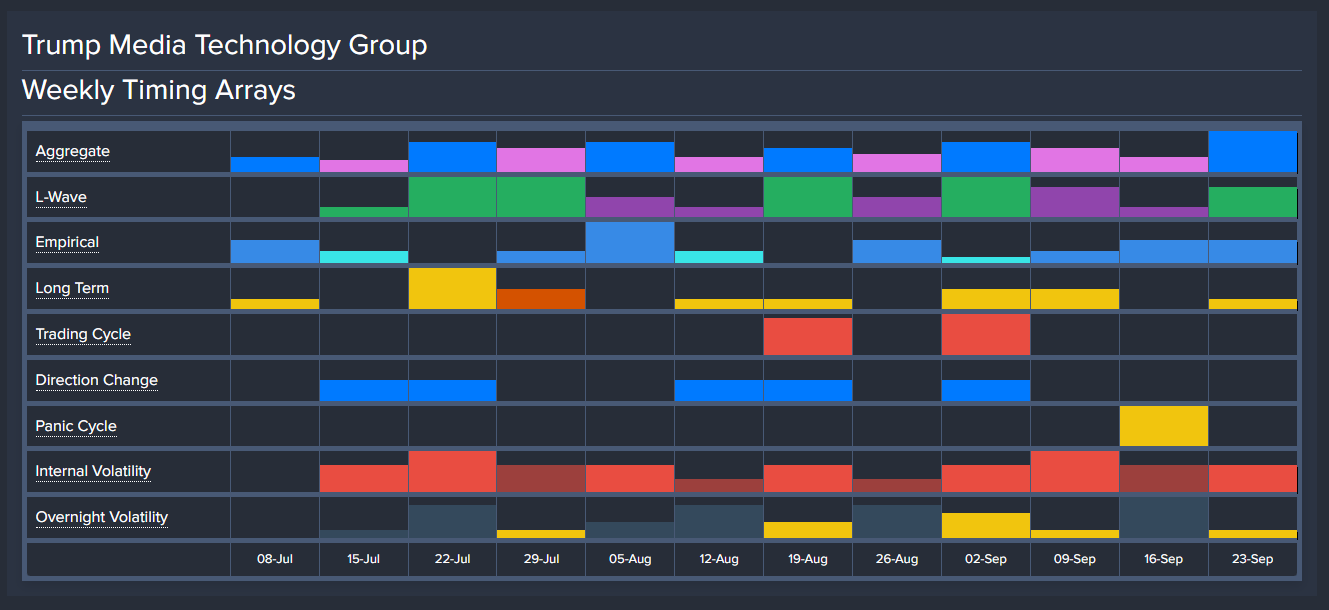Click the 08-Jul date label
This screenshot has height=610, width=1329.
[x=275, y=560]
